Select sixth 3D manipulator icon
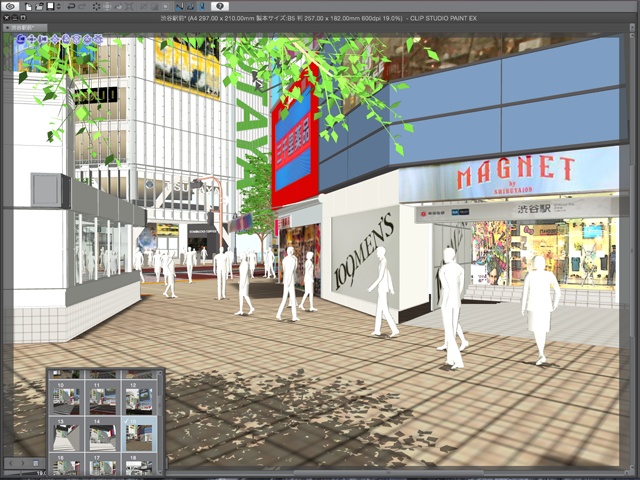Image resolution: width=640 pixels, height=480 pixels. tap(76, 39)
